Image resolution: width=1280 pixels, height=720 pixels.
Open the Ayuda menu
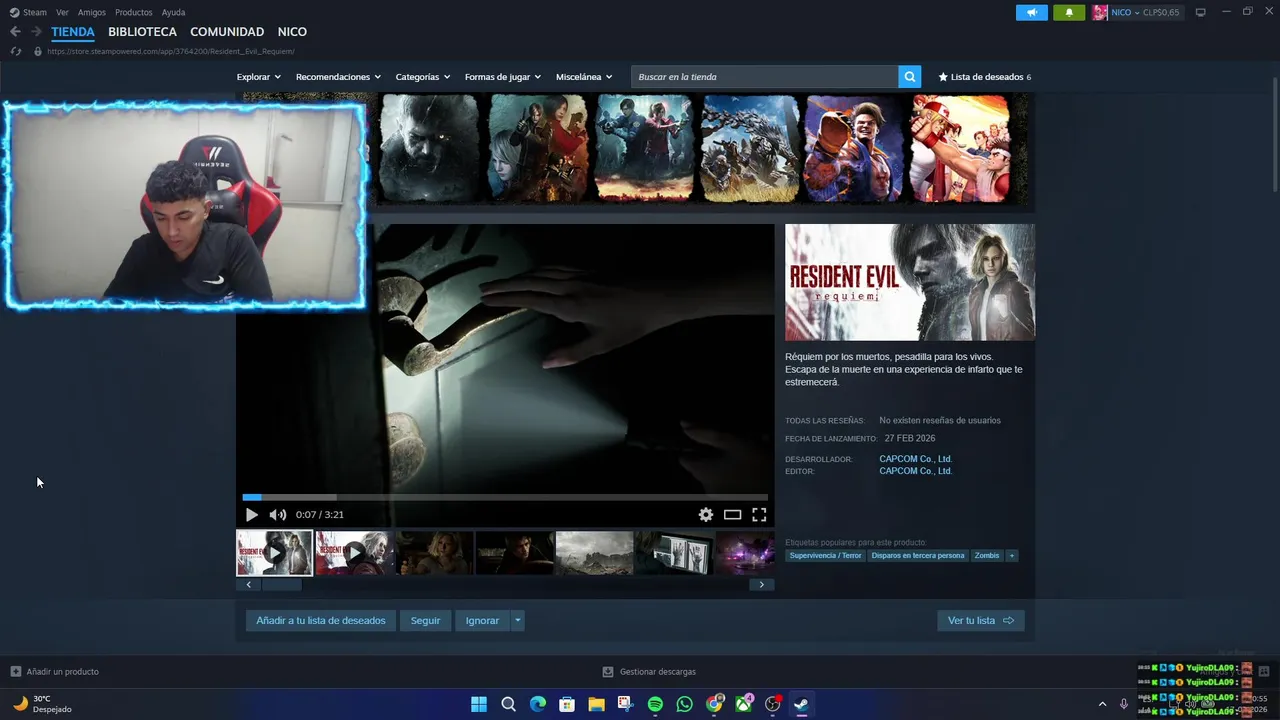[x=173, y=13]
